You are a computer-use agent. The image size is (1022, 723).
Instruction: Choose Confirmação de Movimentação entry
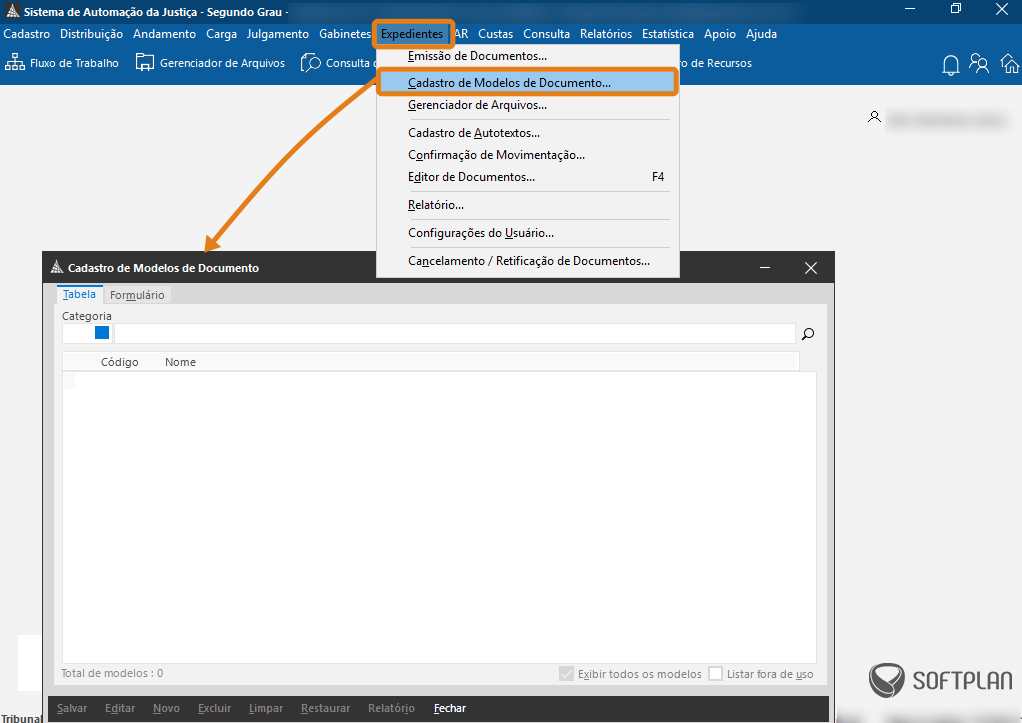click(x=528, y=155)
